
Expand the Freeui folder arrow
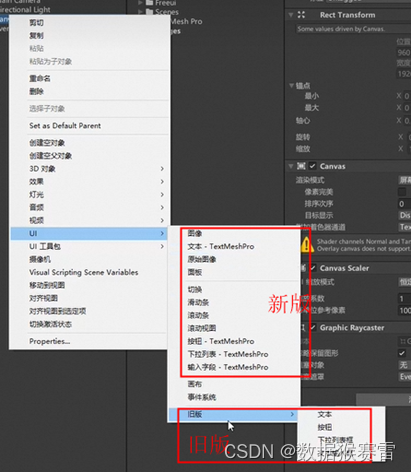(140, 3)
